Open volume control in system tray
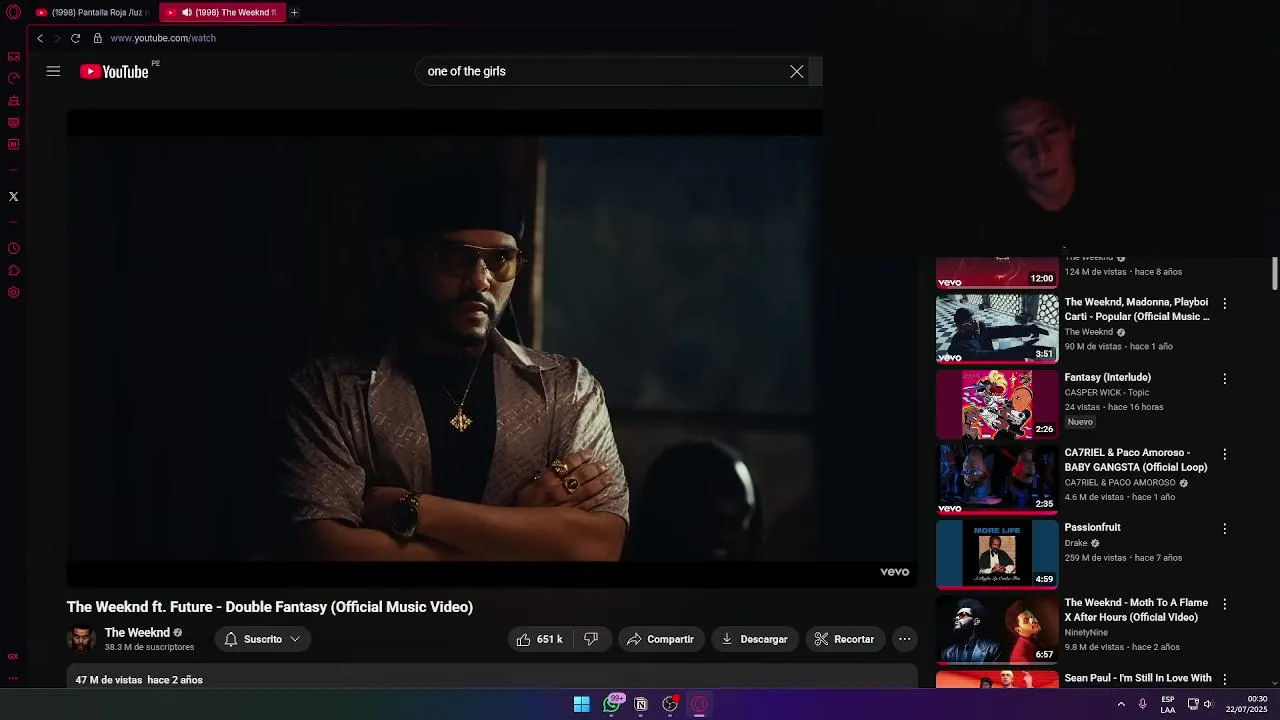 (1208, 704)
